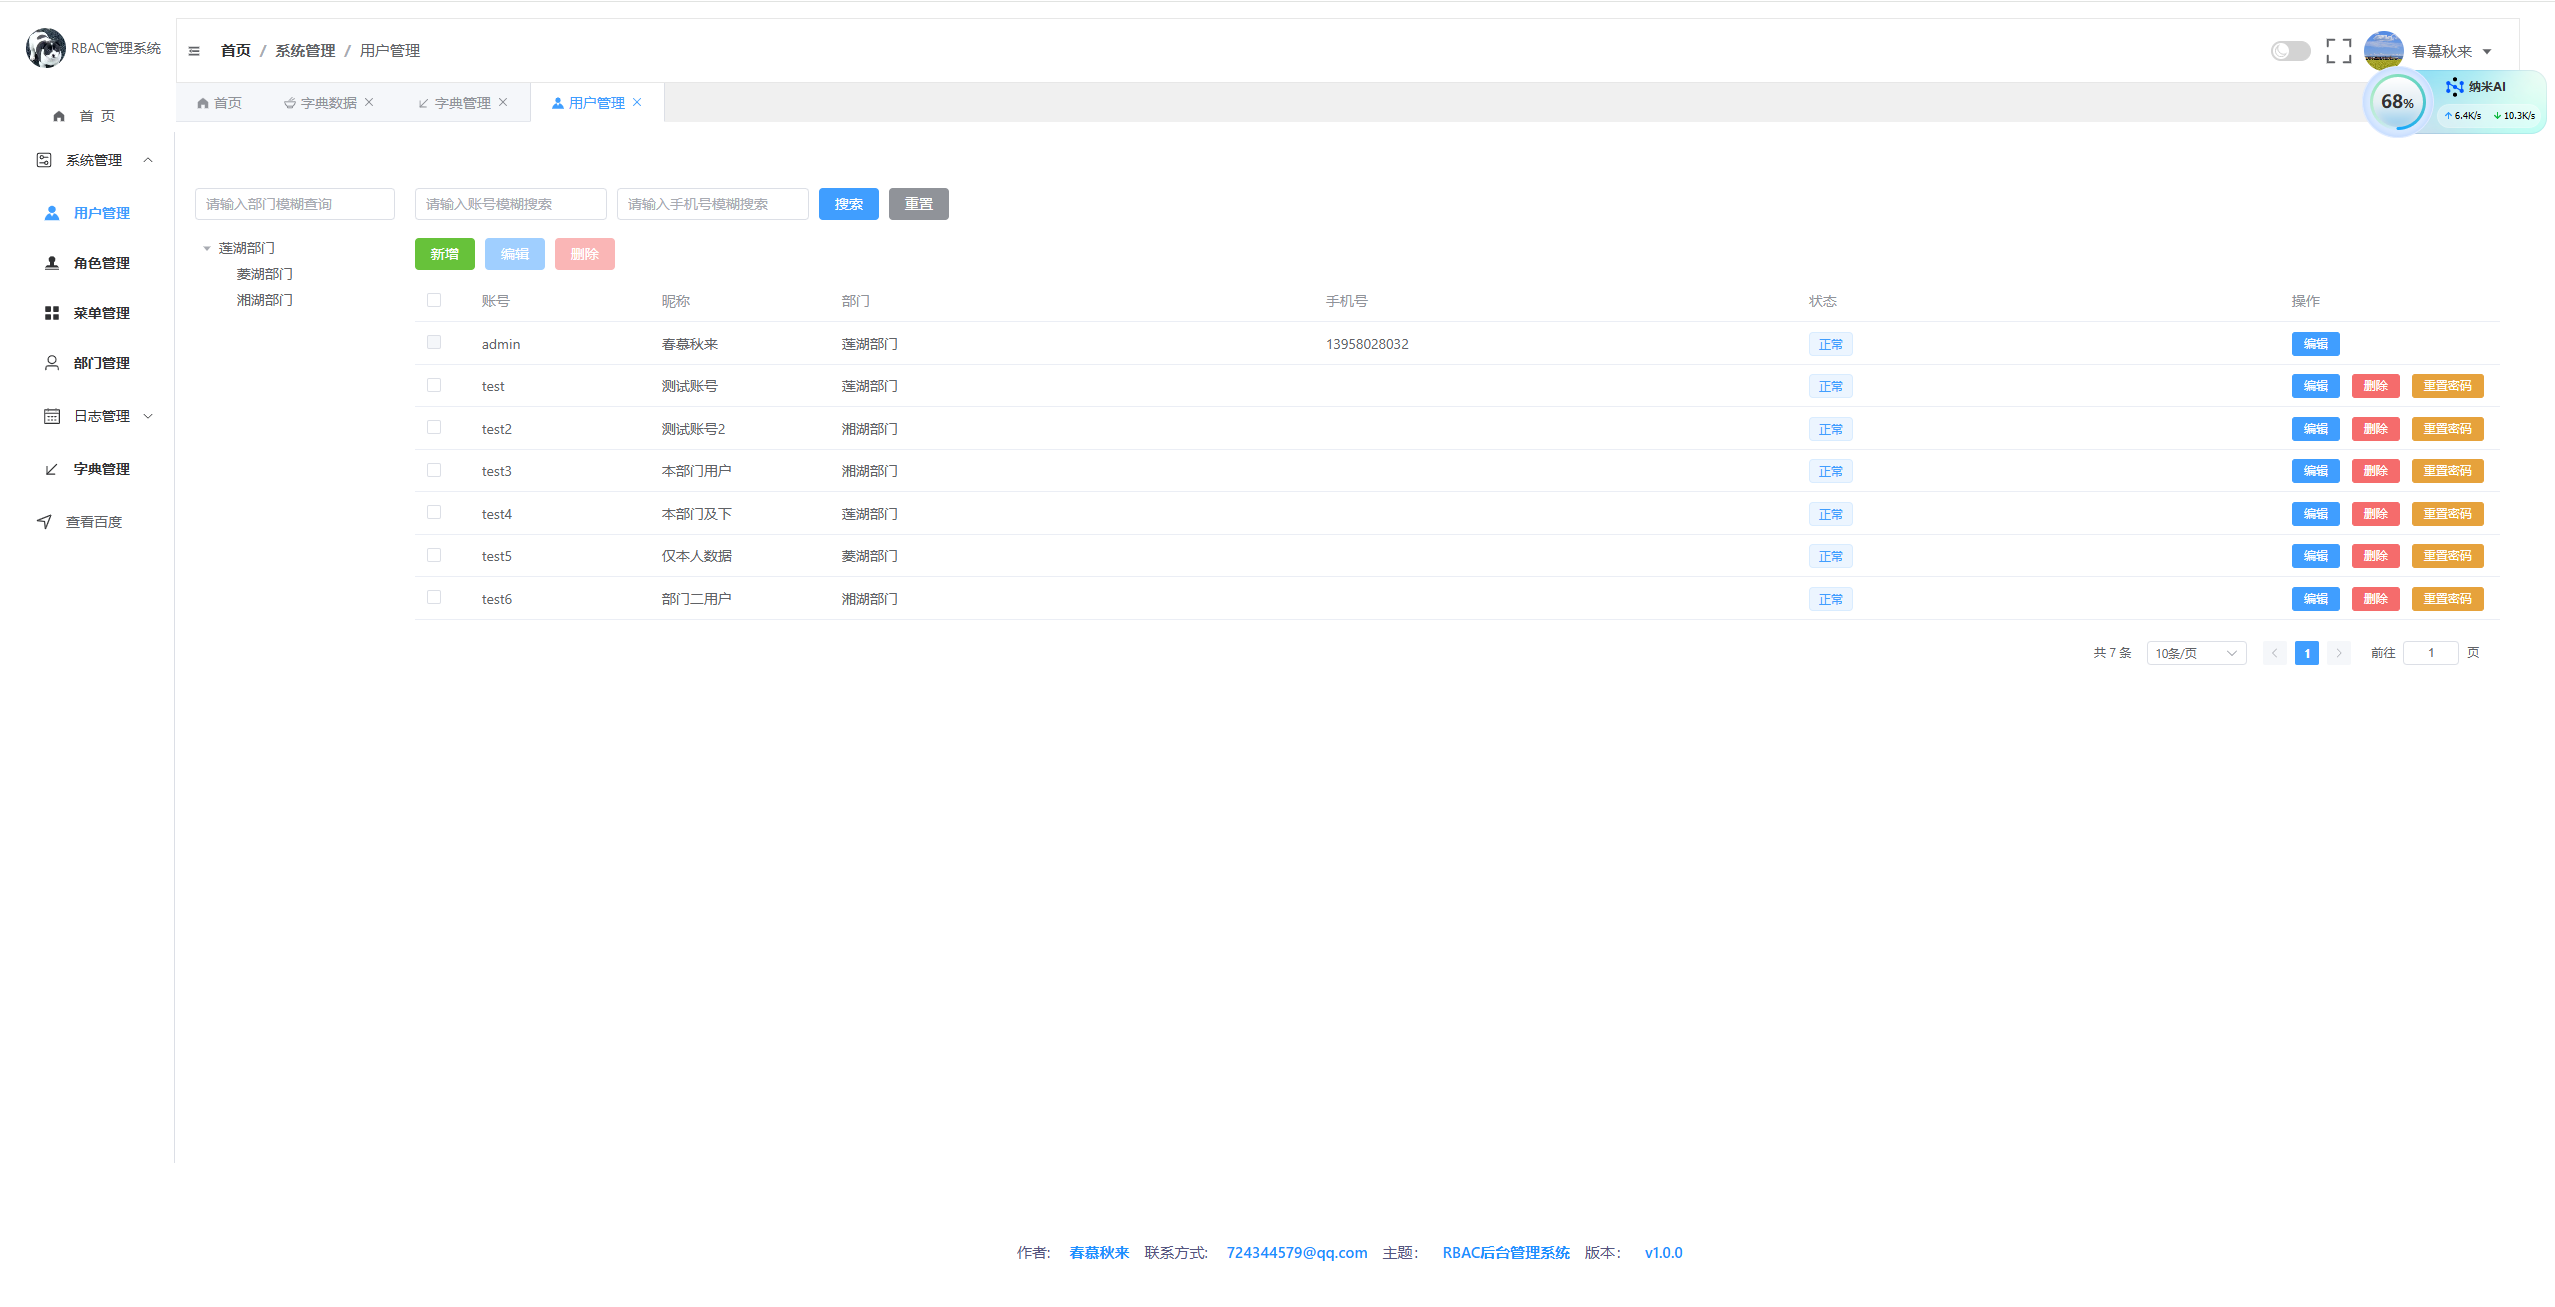Viewport: 2555px width, 1307px height.
Task: Open the 10条/页 page size dropdown
Action: (2195, 653)
